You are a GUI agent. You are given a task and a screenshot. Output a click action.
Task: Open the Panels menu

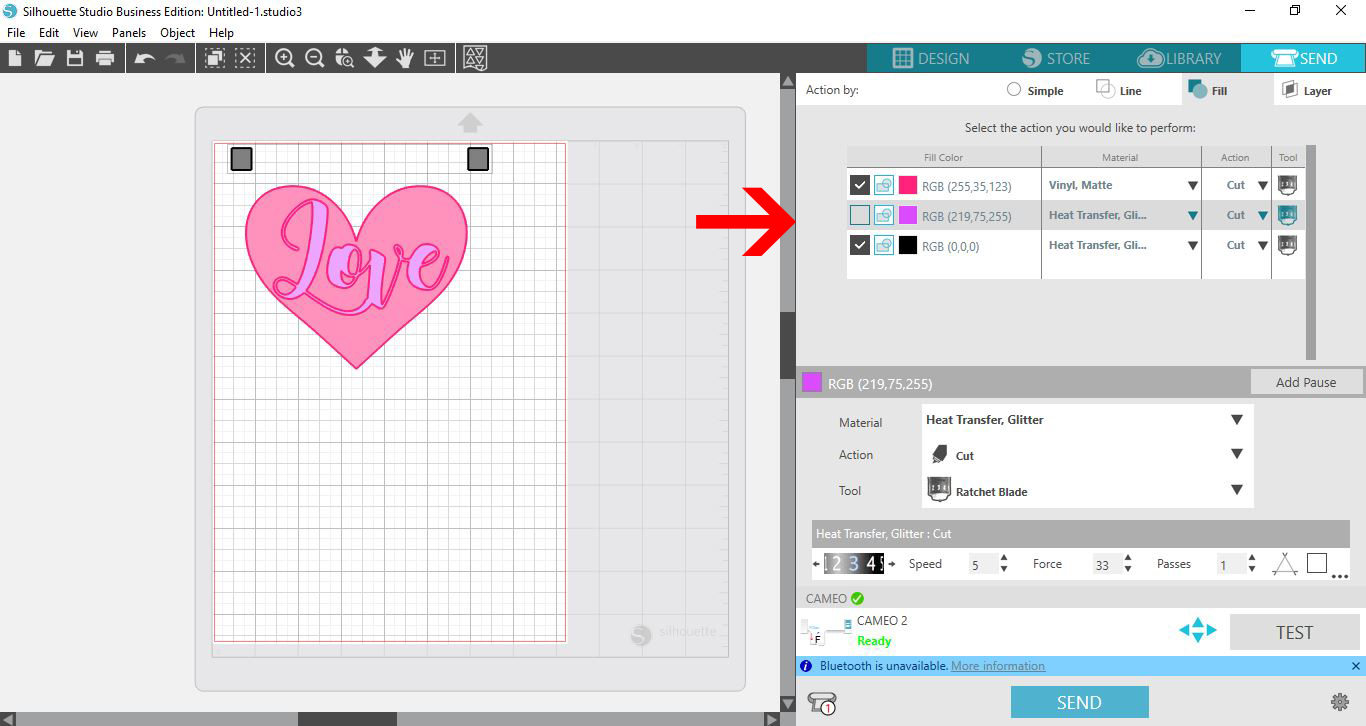click(129, 33)
